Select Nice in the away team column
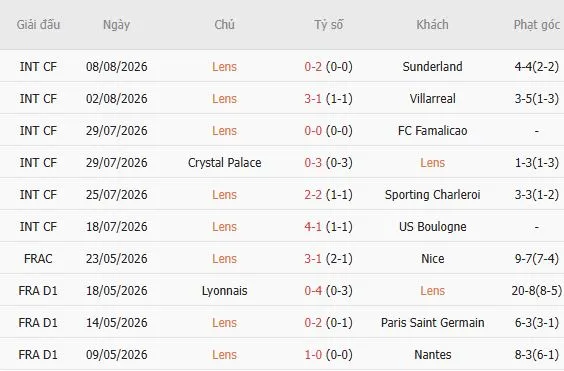Screen dimensions: 564x371 432,259
